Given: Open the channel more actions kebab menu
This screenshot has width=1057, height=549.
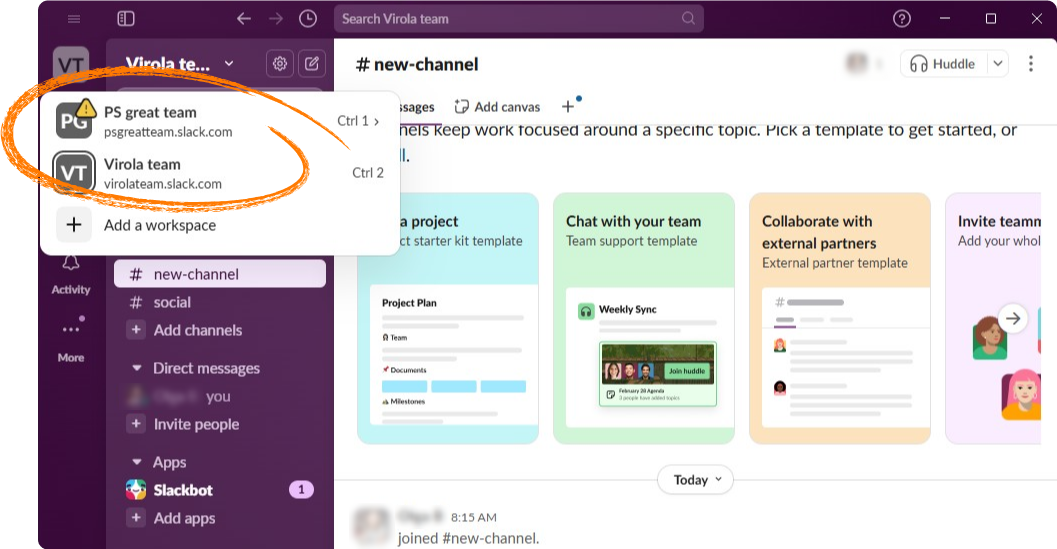Looking at the screenshot, I should (1030, 64).
